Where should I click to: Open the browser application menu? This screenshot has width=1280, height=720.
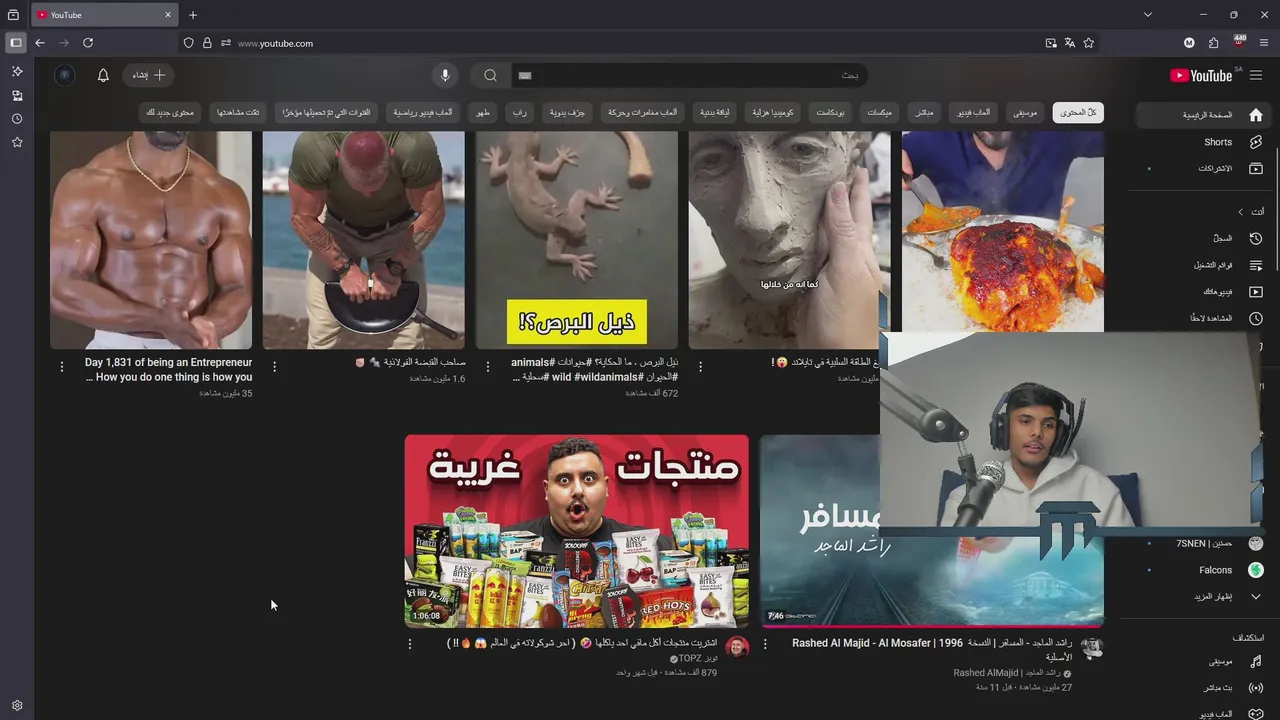1264,43
